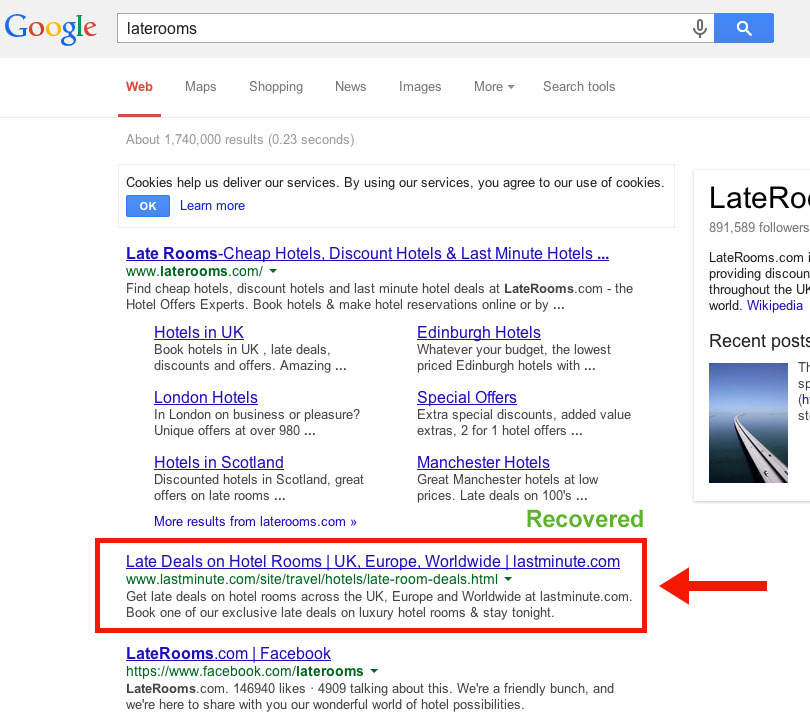This screenshot has height=724, width=810.
Task: Switch to the Images tab
Action: [x=420, y=87]
